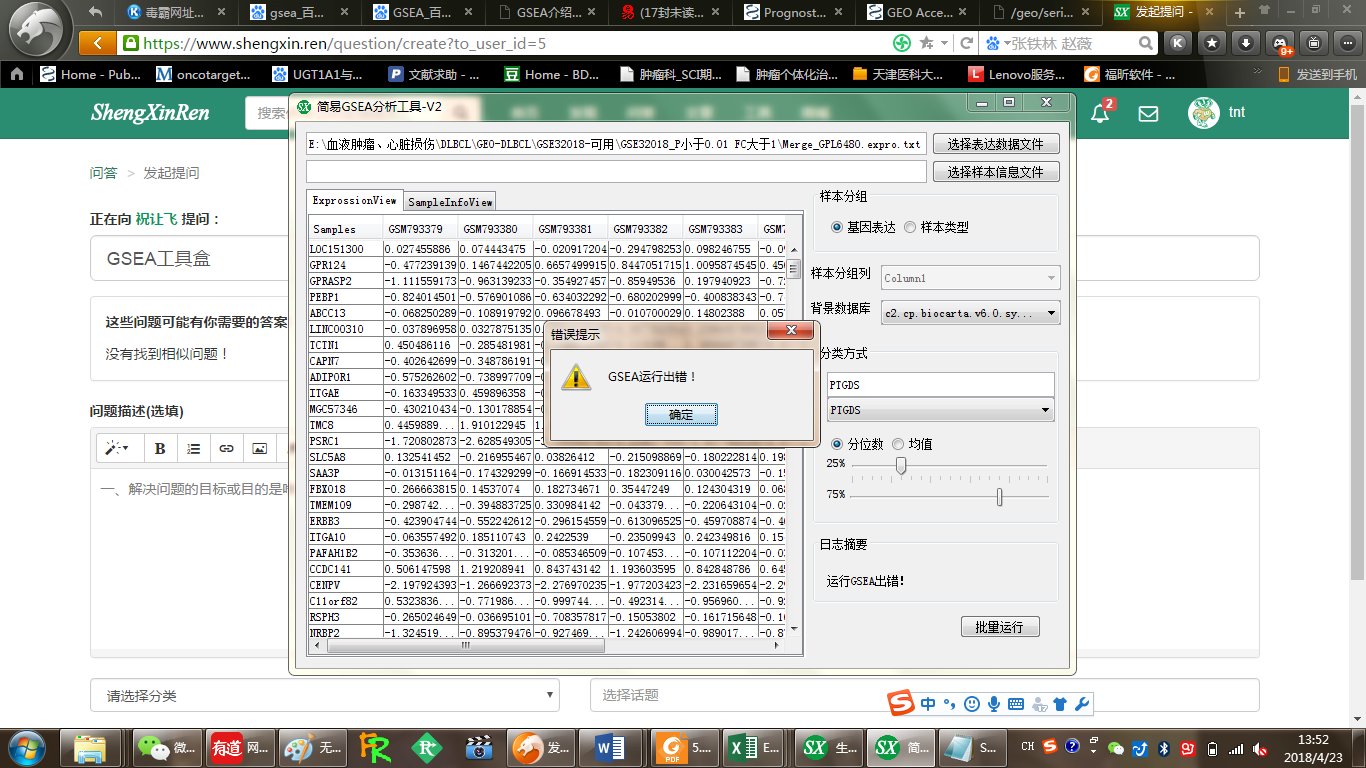Select the 样本类型 radio button
Screen dimensions: 1366x768
(x=910, y=227)
